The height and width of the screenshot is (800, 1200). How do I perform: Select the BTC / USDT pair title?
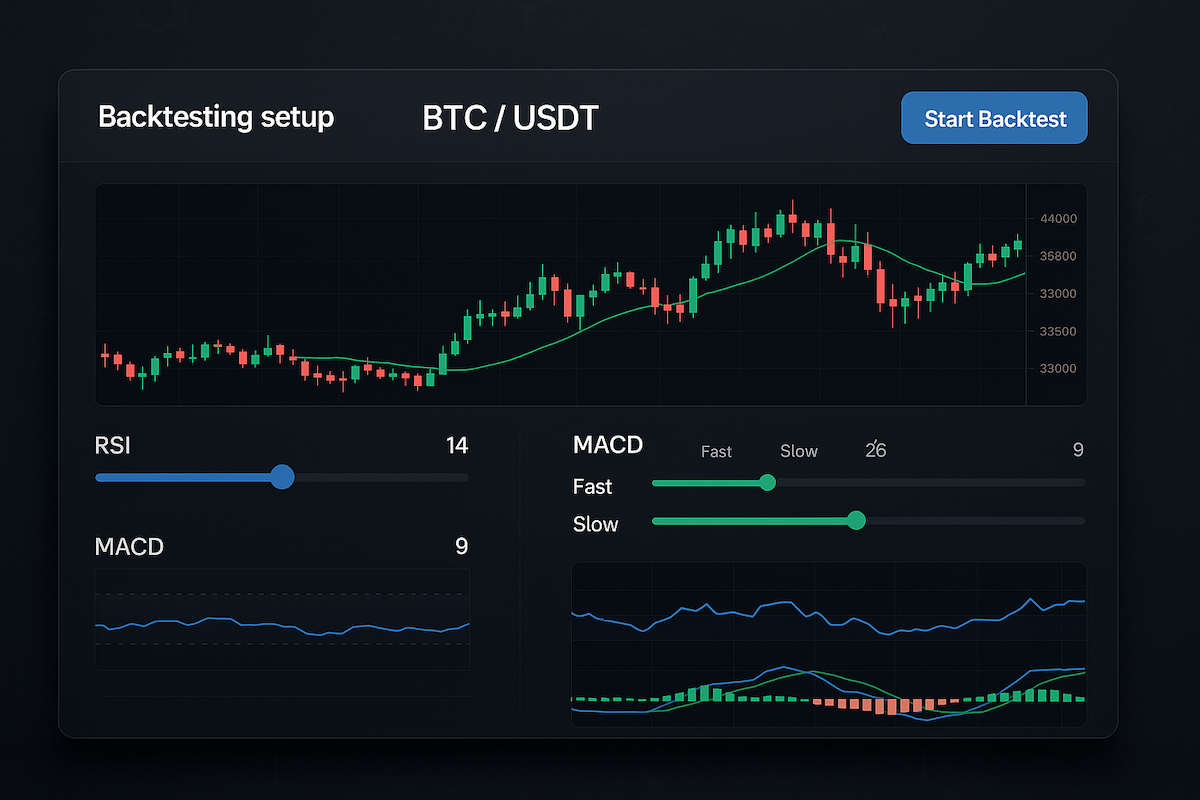tap(511, 118)
